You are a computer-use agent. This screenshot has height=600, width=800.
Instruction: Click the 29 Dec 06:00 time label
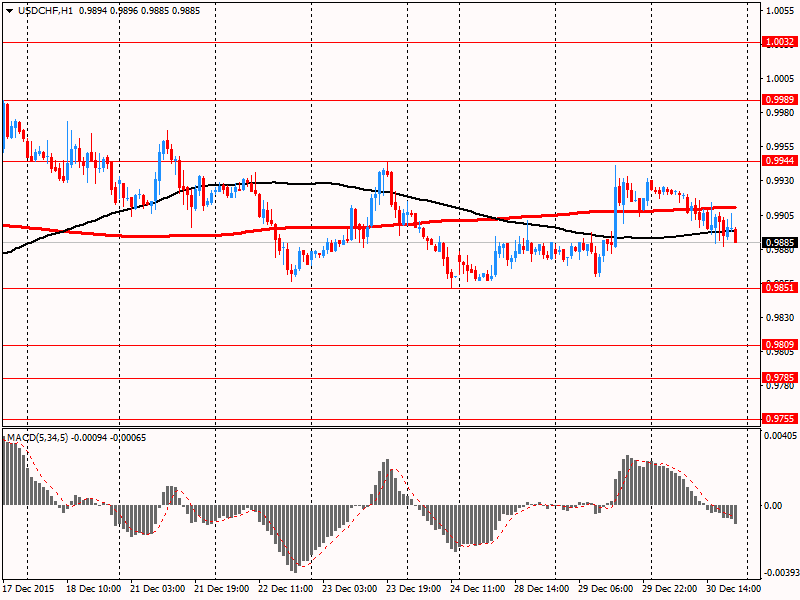point(606,590)
